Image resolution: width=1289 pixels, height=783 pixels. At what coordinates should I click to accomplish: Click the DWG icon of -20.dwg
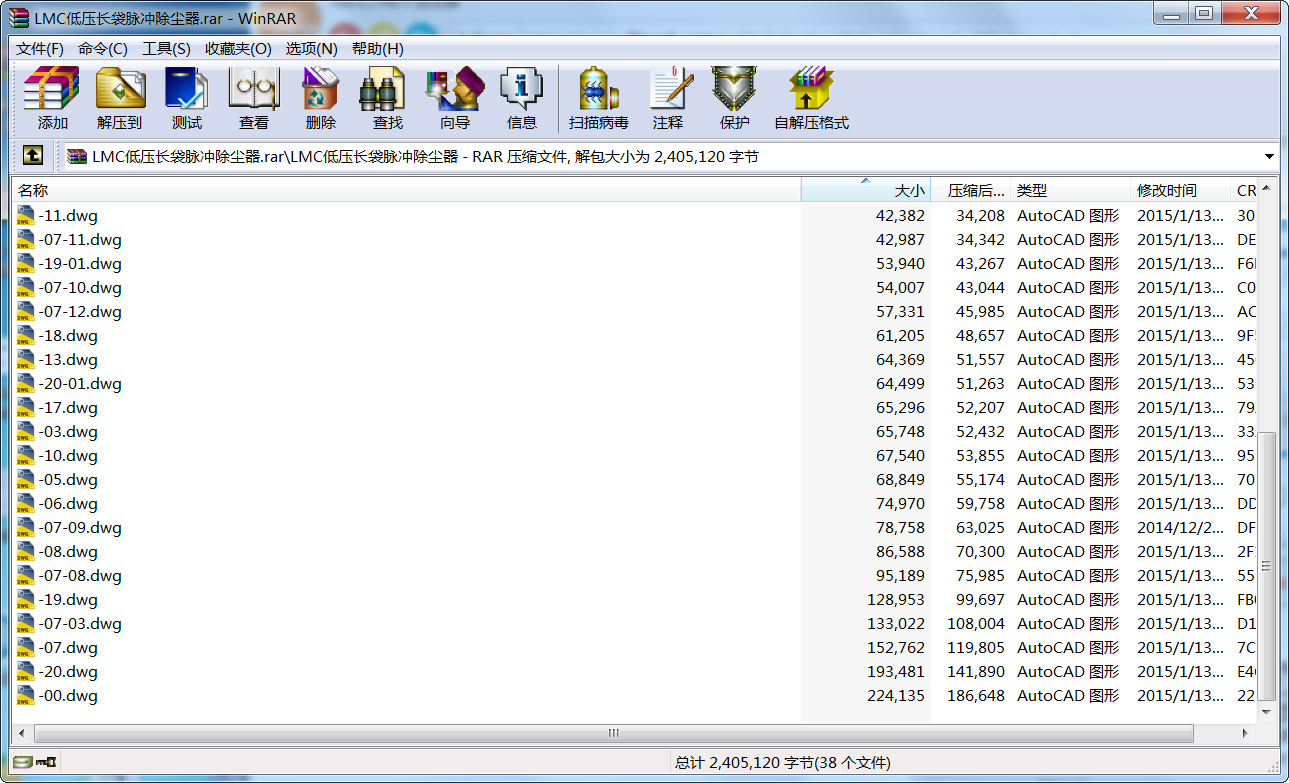tap(26, 671)
